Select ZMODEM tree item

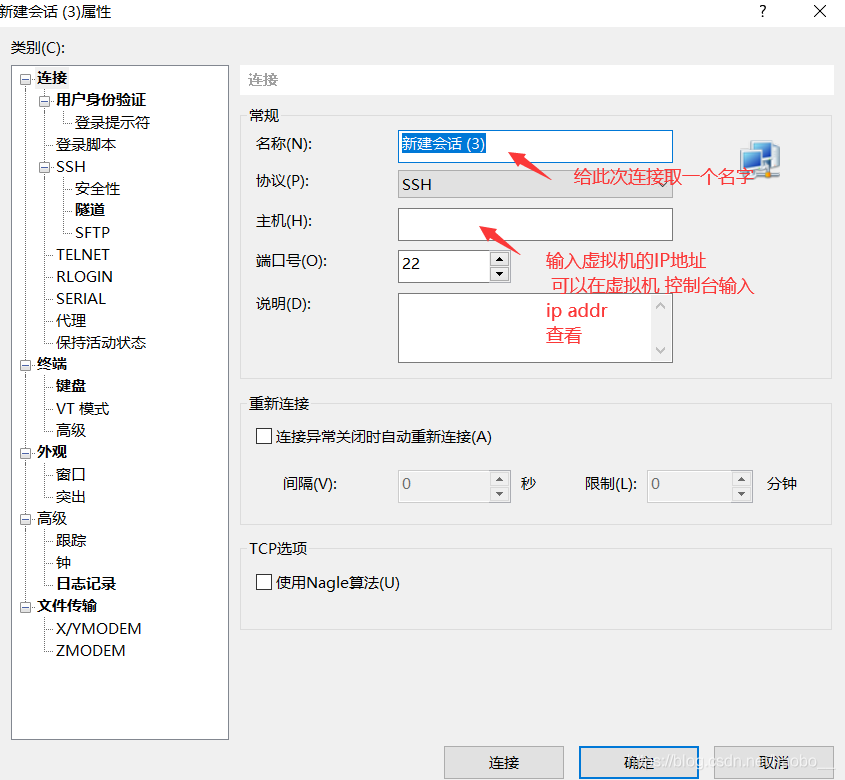point(91,651)
